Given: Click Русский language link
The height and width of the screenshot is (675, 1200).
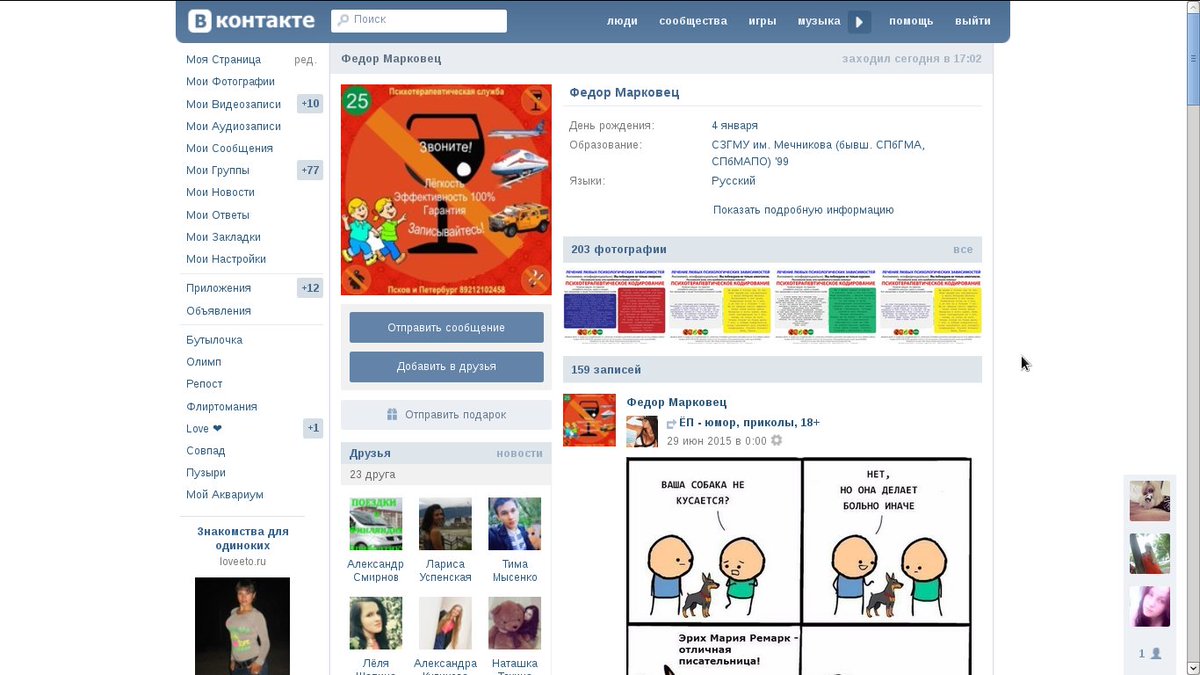Looking at the screenshot, I should click(x=733, y=181).
